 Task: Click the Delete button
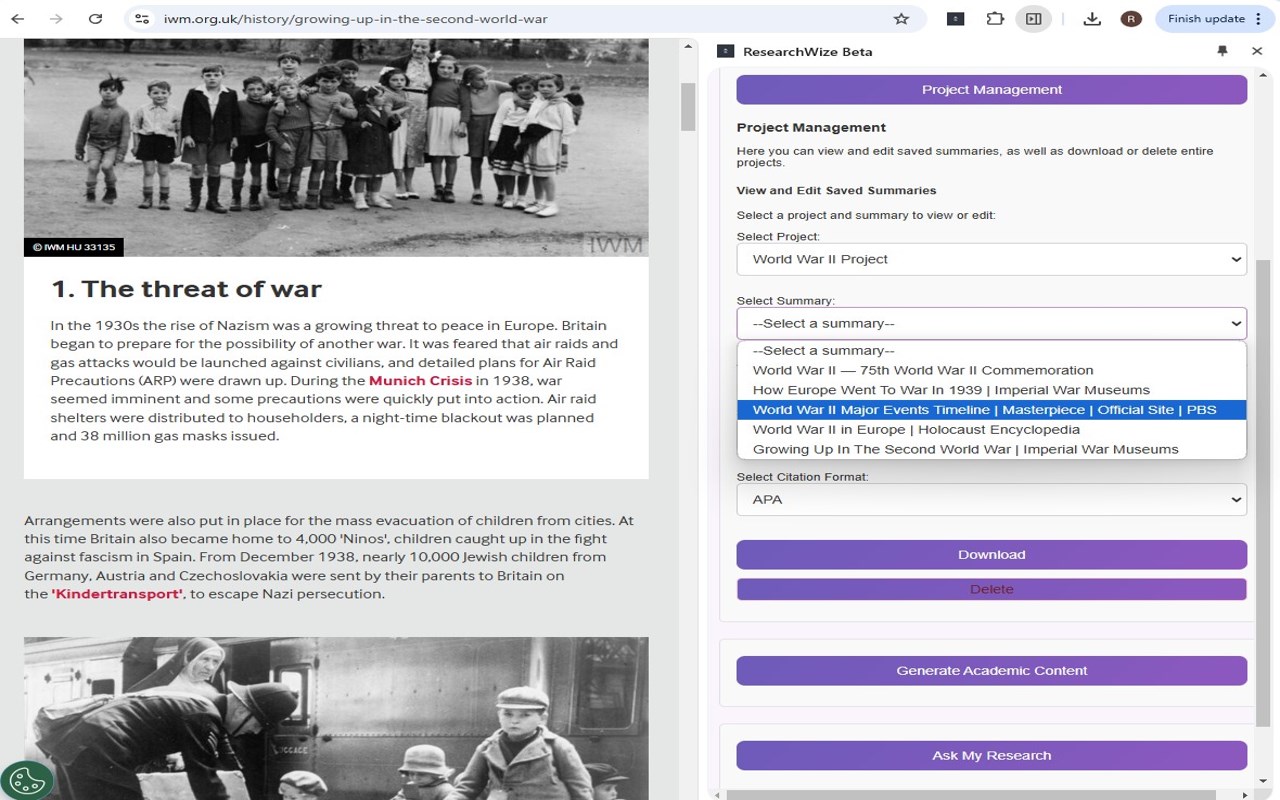(992, 589)
